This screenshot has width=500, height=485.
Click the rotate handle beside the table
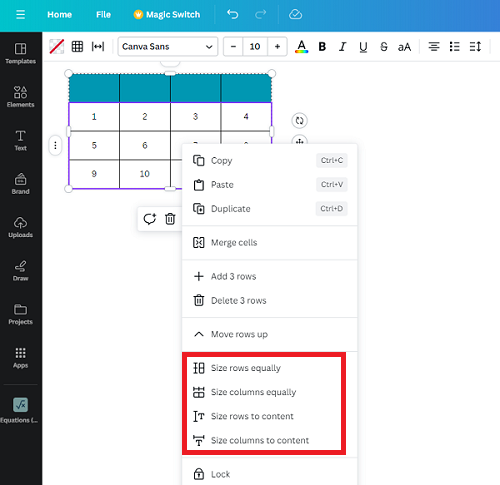coord(299,120)
